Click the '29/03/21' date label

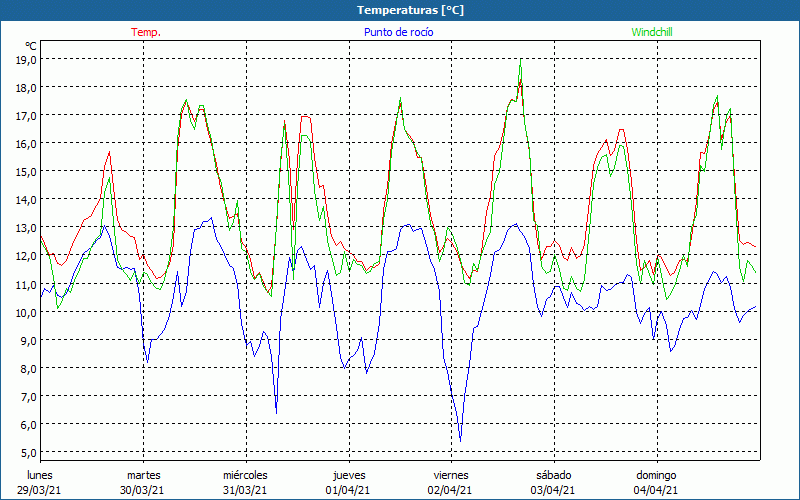tap(39, 490)
